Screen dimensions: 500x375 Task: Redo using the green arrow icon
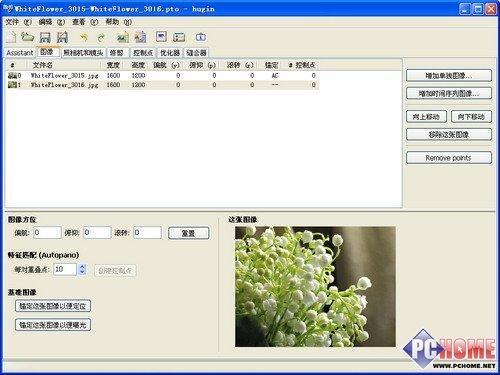click(101, 37)
